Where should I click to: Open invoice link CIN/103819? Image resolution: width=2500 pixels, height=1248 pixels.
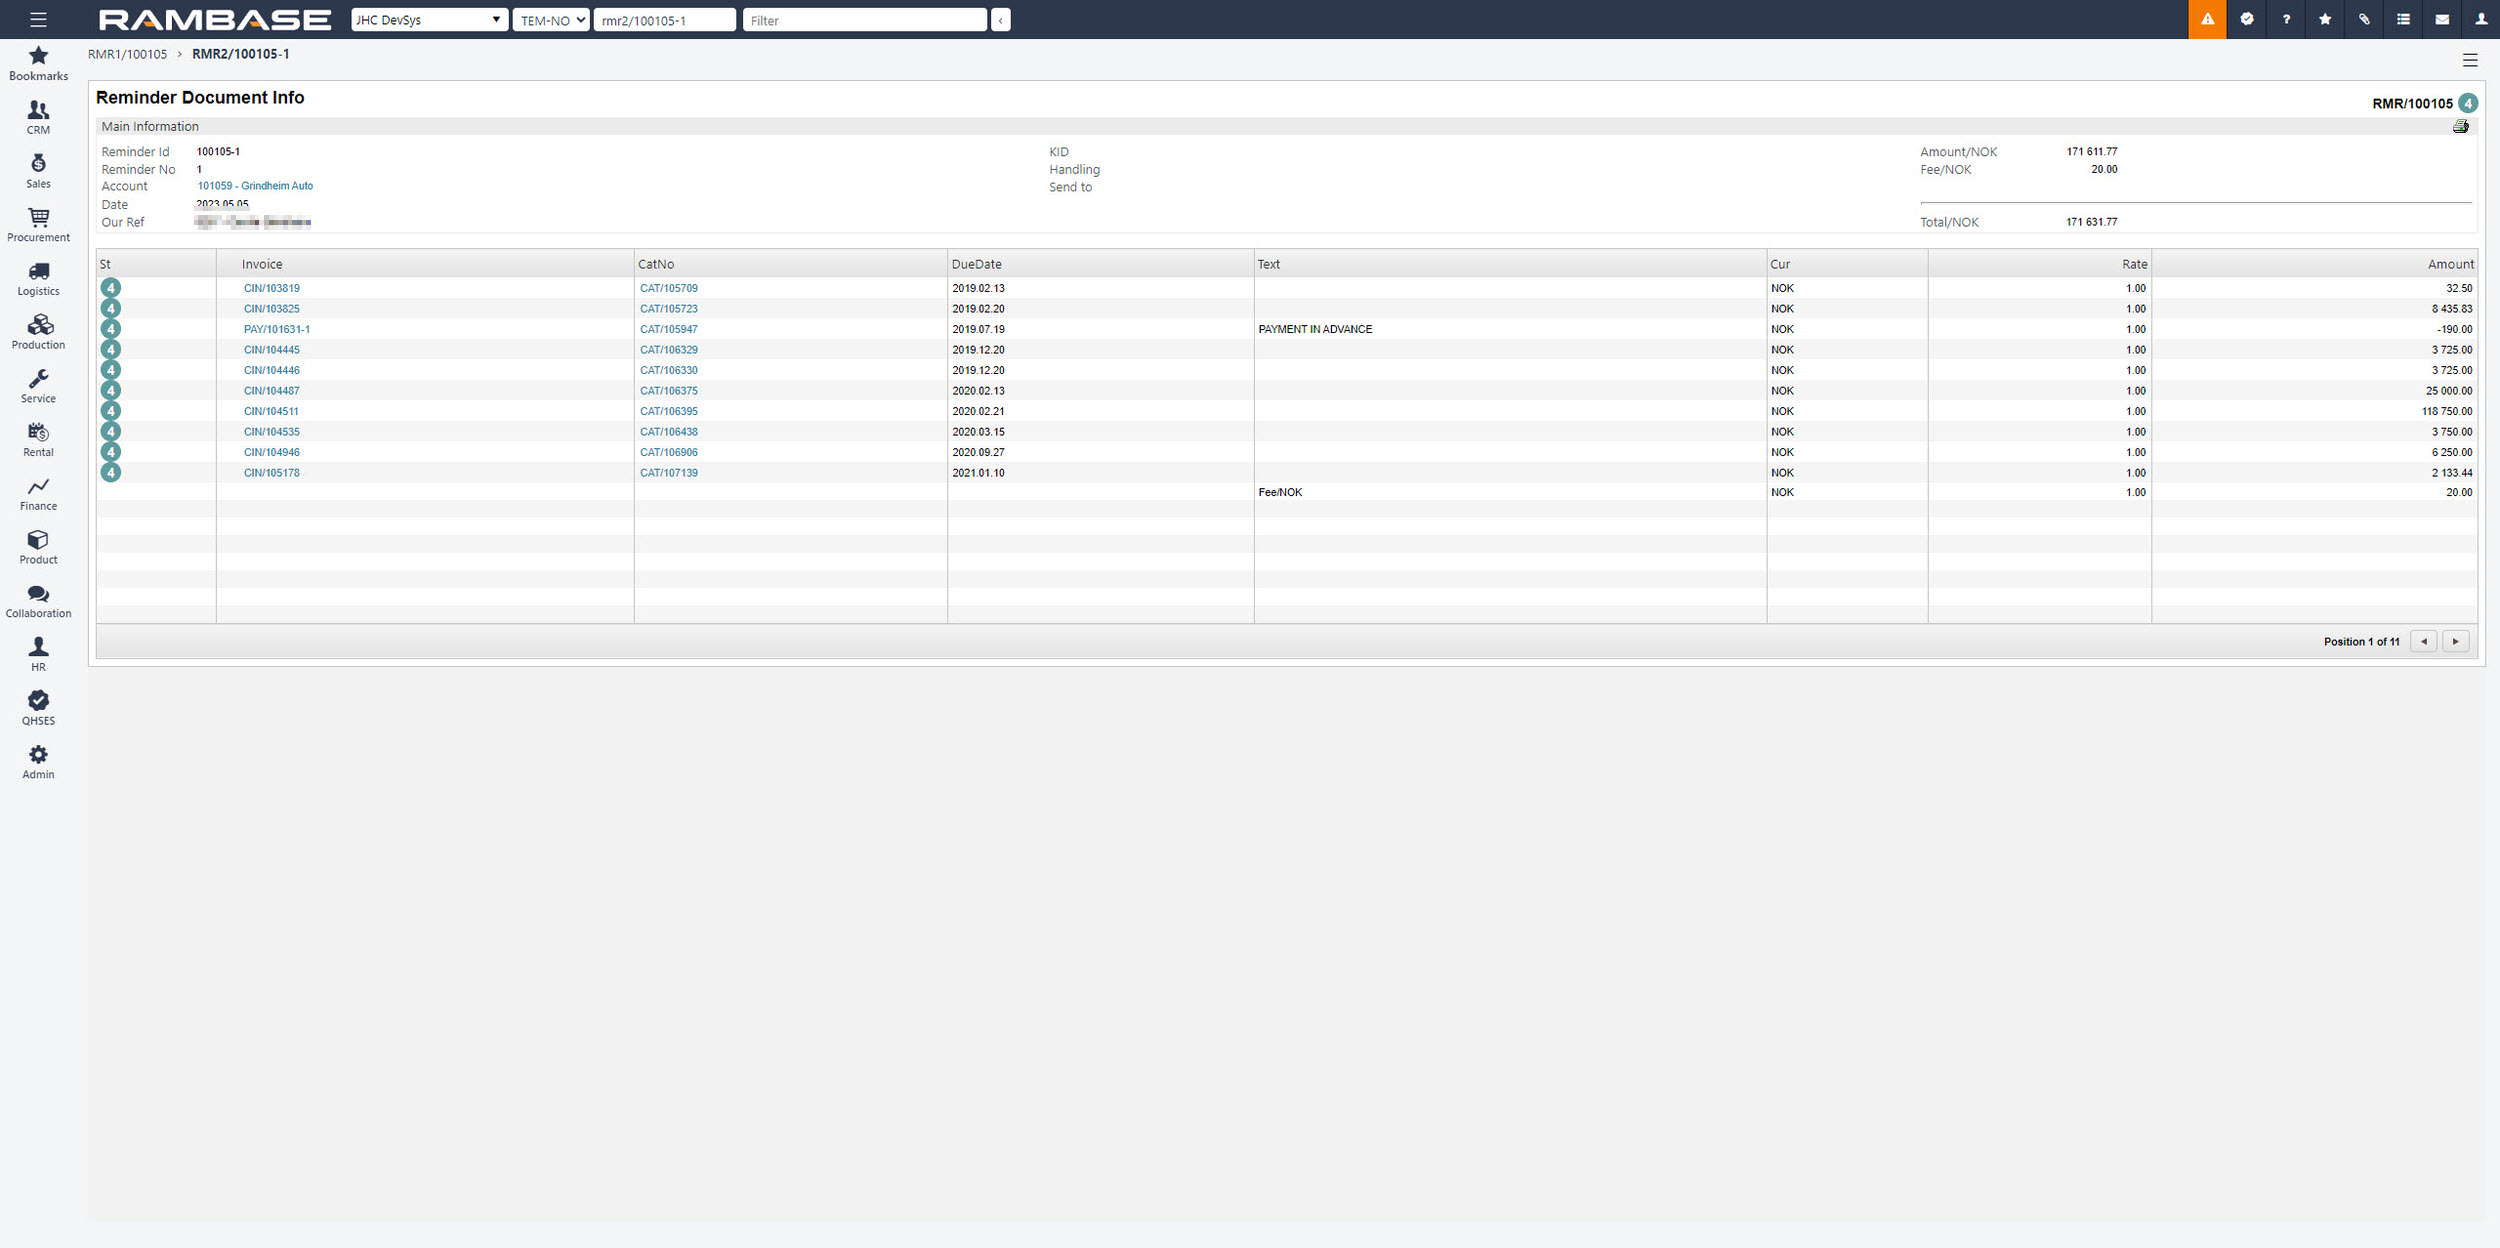click(271, 288)
